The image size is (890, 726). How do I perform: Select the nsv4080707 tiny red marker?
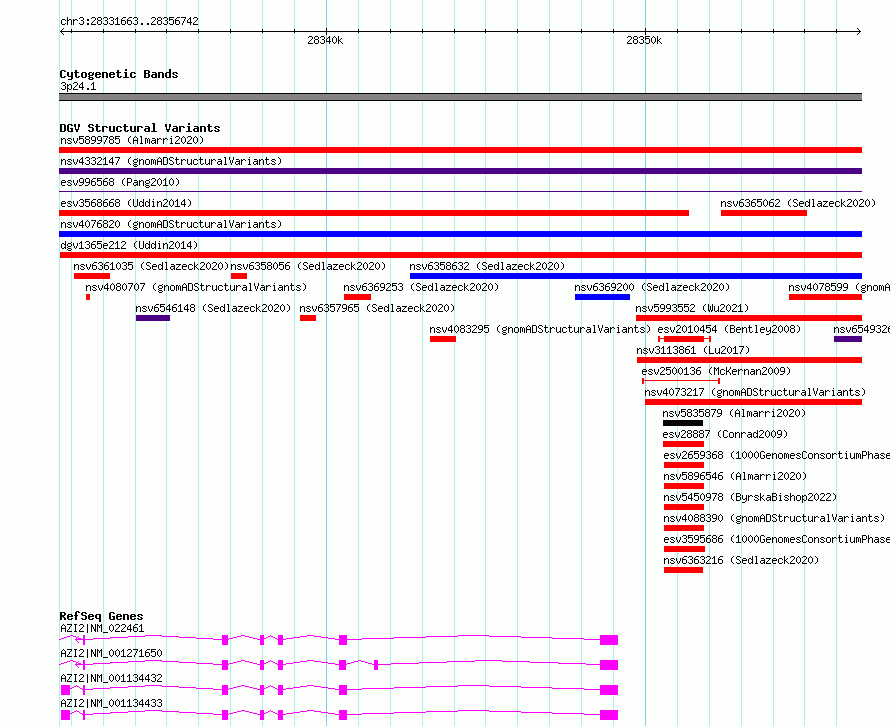[x=88, y=297]
